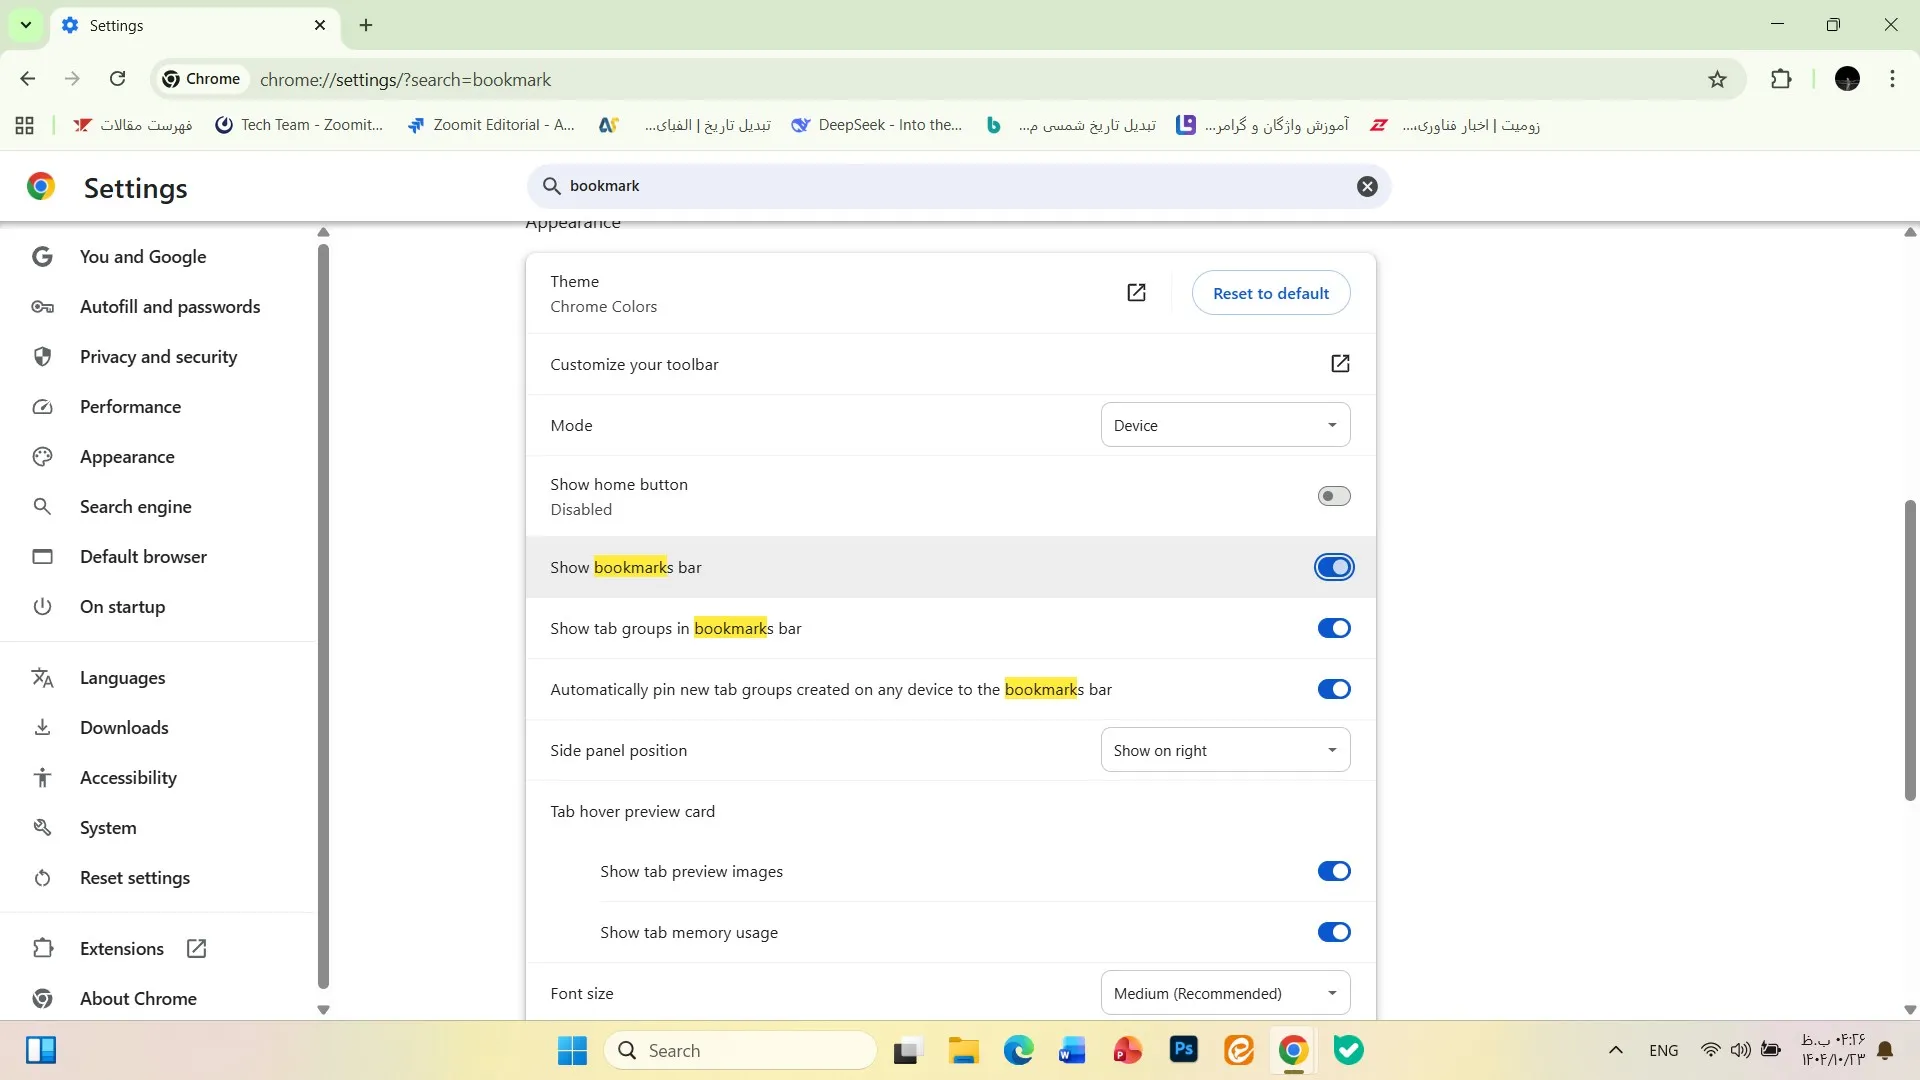Click the Reset to default button
This screenshot has height=1080, width=1920.
coord(1271,292)
